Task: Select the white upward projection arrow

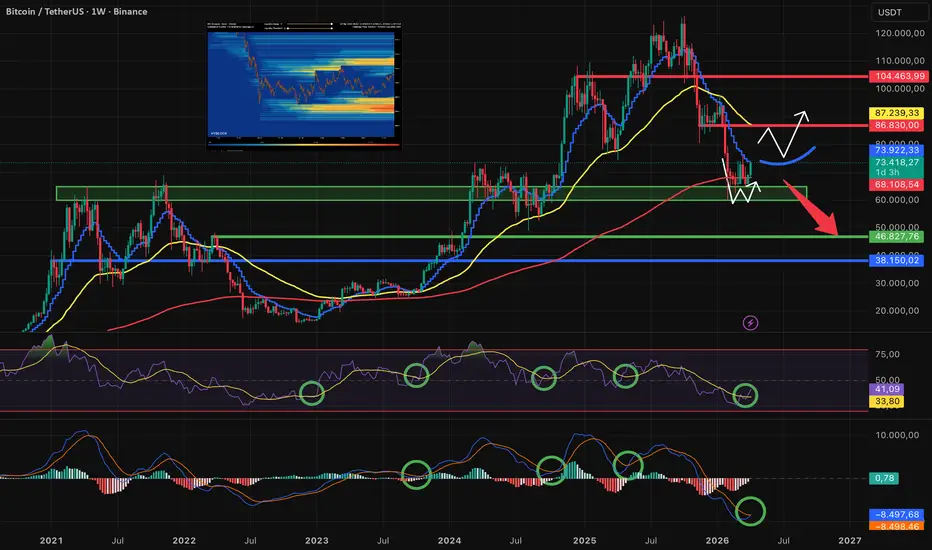Action: click(782, 134)
